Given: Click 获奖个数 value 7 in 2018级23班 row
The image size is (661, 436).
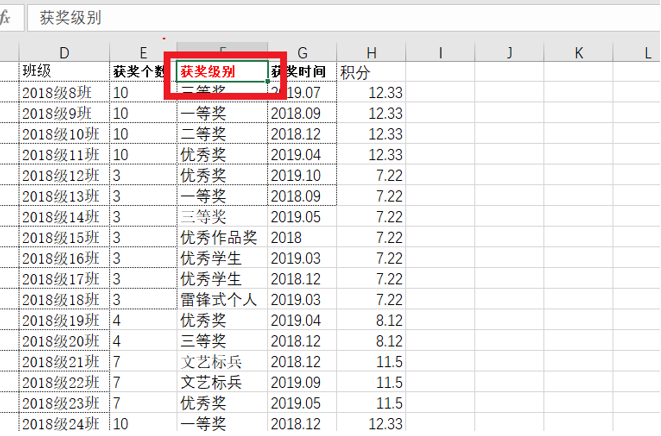Looking at the screenshot, I should pos(143,403).
